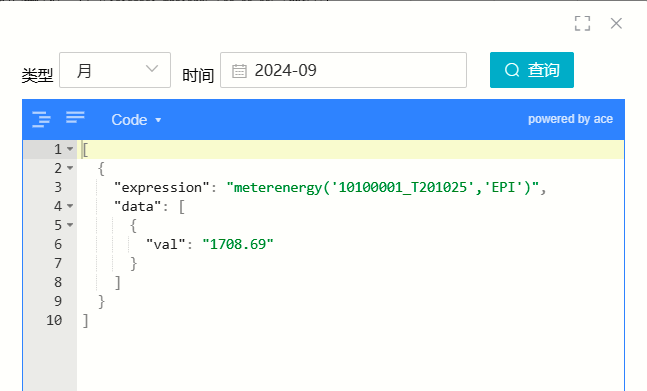Click the 查询 query button
Screen dimensions: 647x391
pyautogui.click(x=531, y=70)
